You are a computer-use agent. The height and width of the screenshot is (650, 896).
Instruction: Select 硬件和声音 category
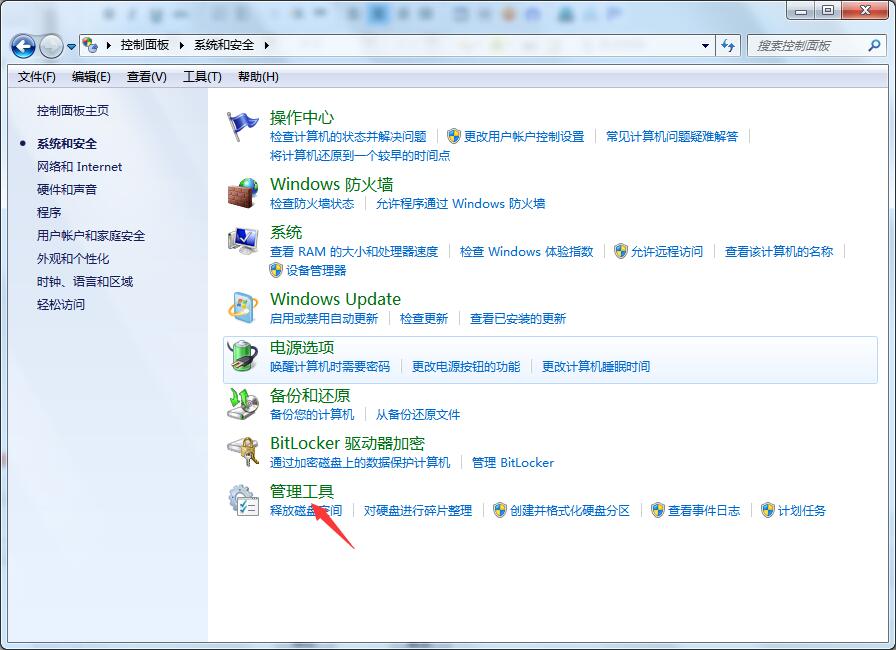[67, 190]
